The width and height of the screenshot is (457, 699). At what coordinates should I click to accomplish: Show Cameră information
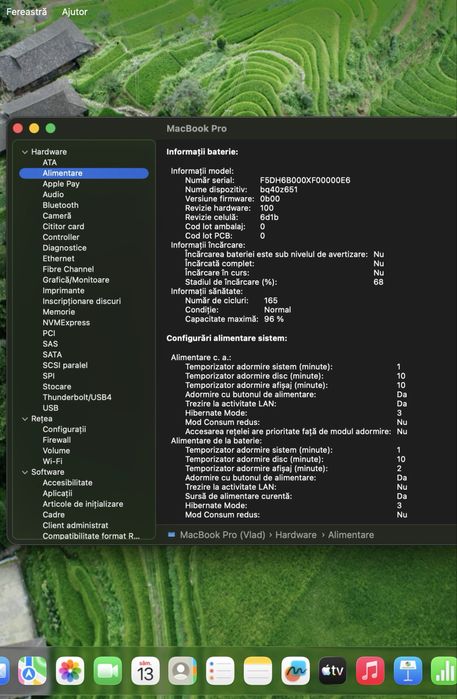click(57, 216)
